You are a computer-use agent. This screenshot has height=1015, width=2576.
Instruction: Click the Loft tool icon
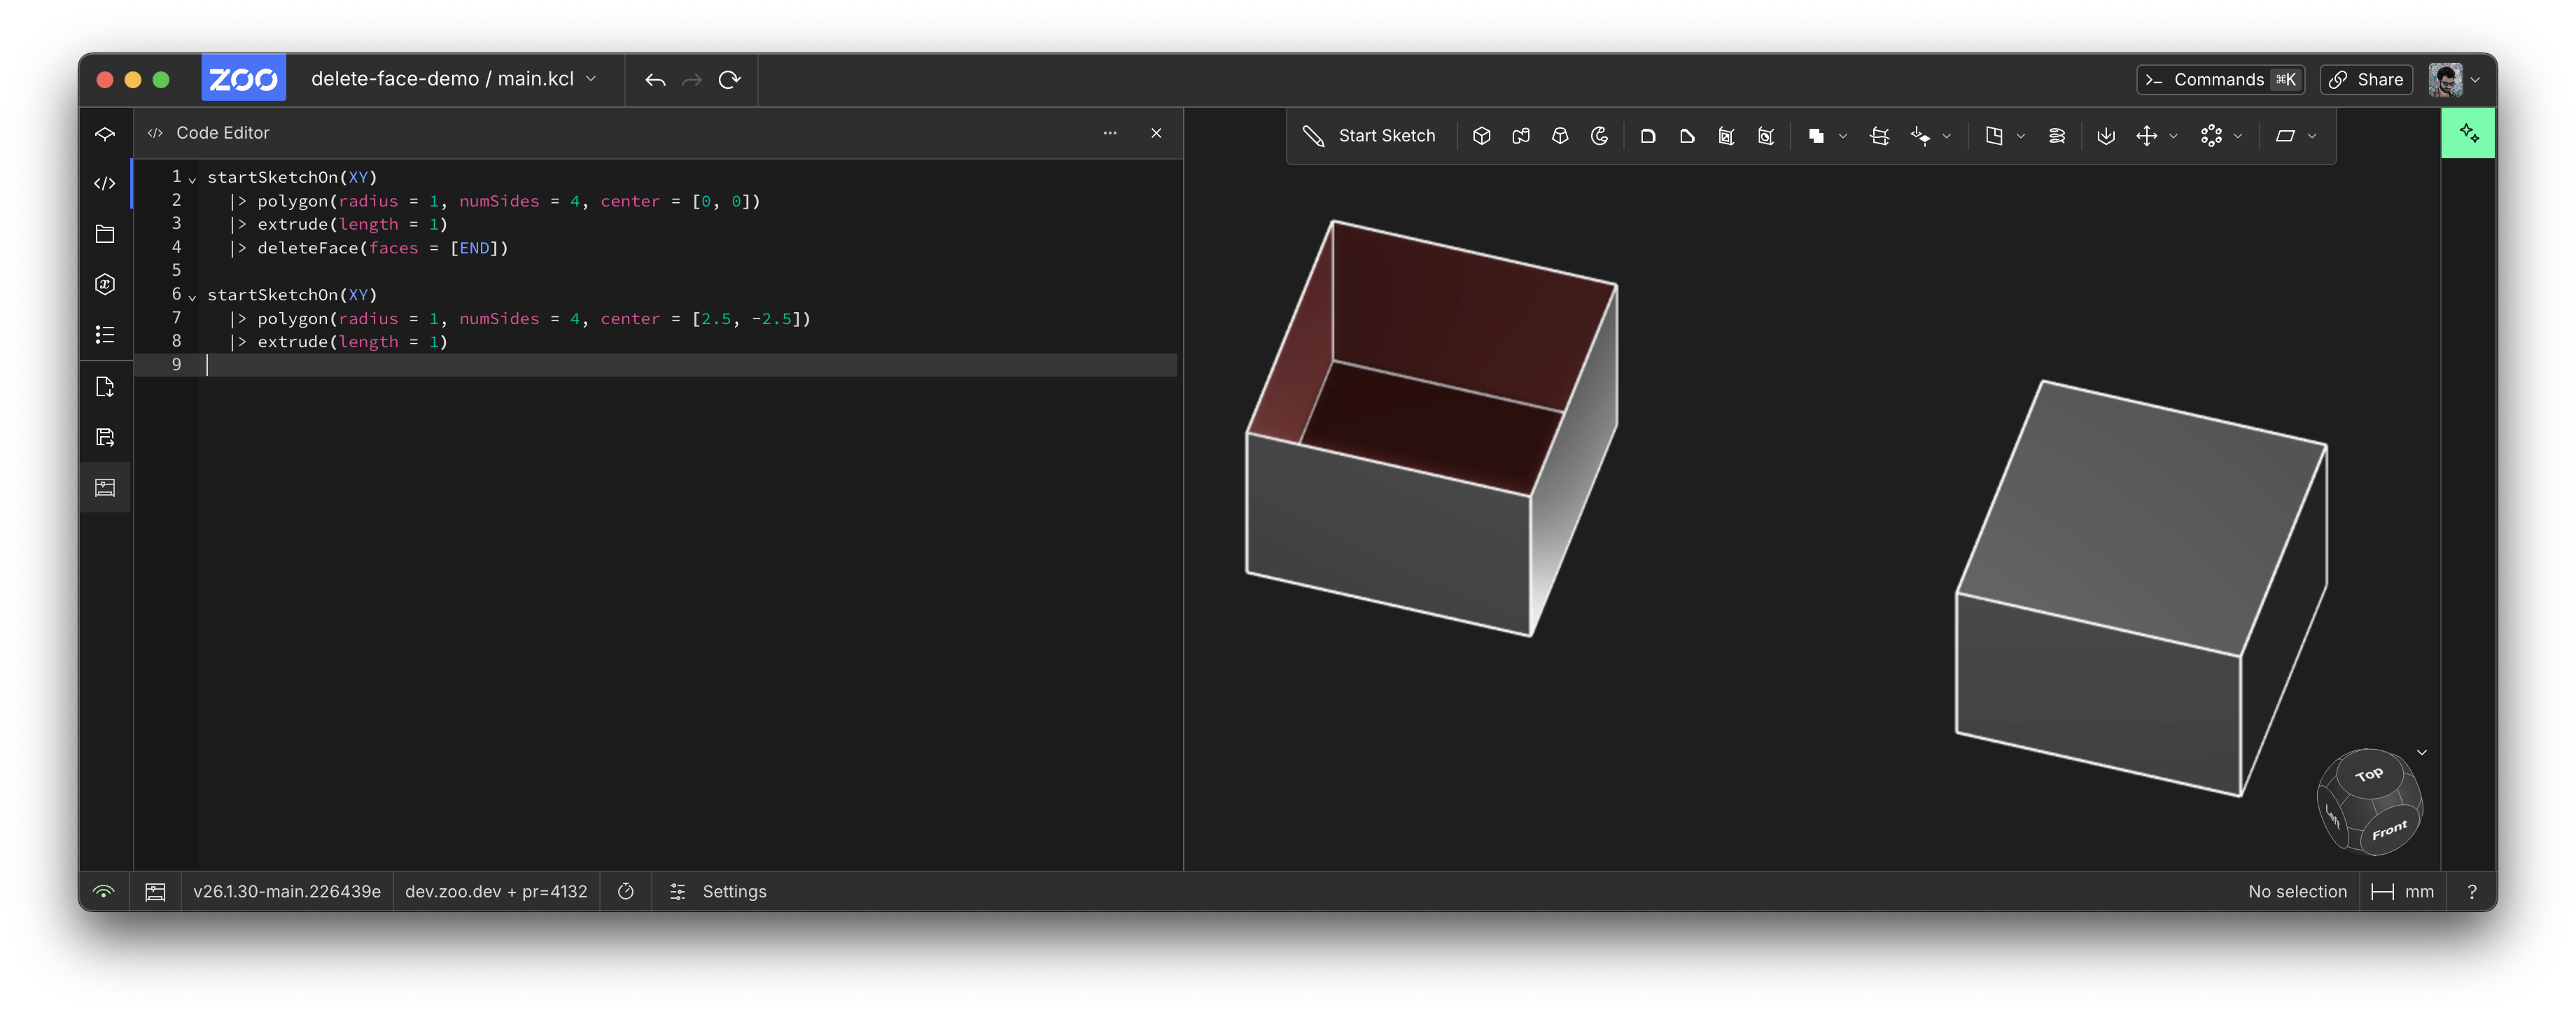click(1560, 136)
